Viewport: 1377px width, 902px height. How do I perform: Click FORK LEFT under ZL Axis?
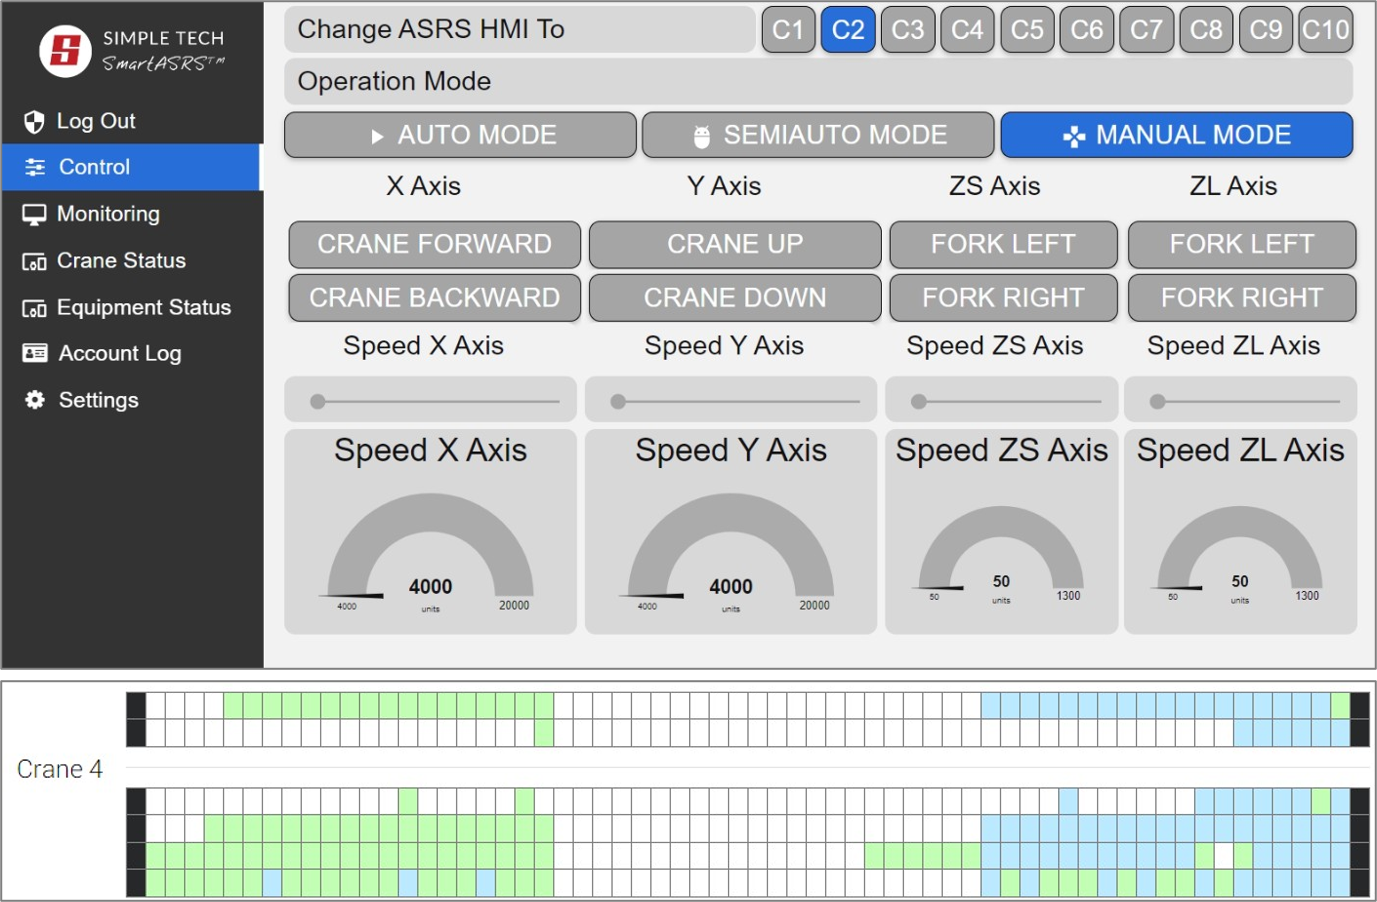pyautogui.click(x=1242, y=245)
